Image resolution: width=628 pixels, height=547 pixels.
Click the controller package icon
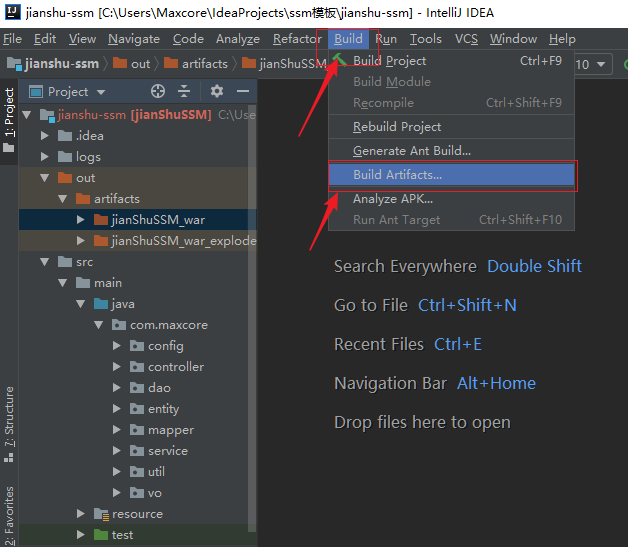coord(137,367)
